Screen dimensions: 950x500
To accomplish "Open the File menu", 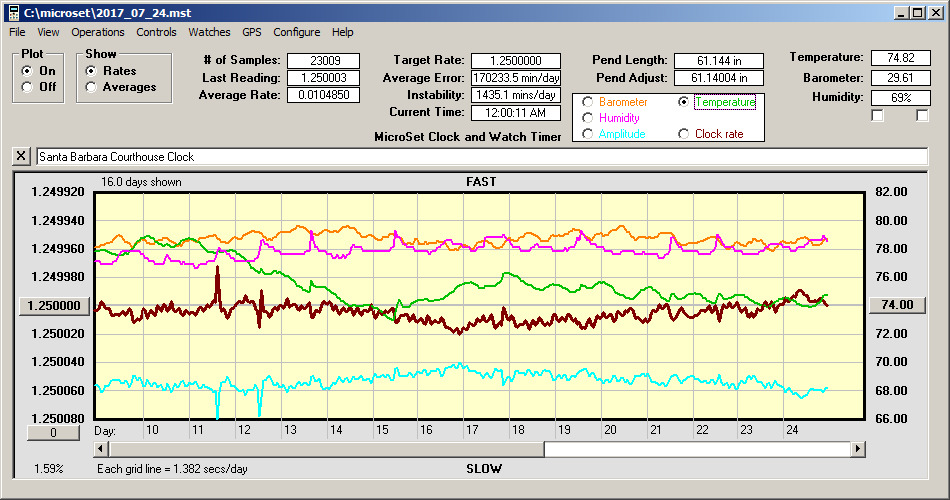I will (17, 32).
